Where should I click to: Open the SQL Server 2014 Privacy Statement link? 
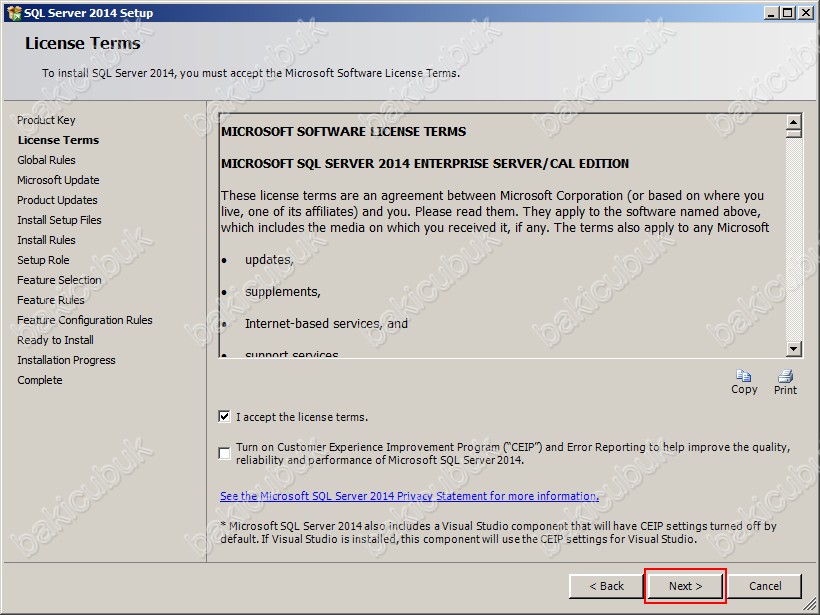coord(409,496)
